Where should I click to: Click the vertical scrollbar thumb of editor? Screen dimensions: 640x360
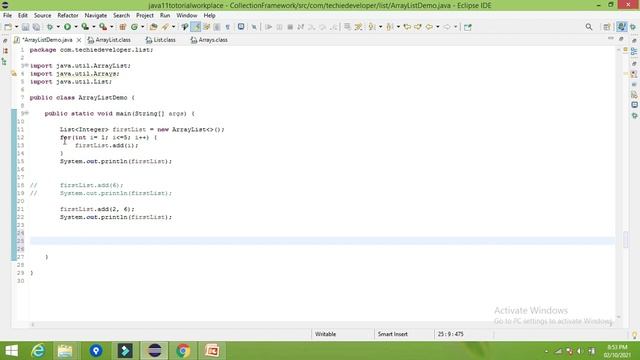click(x=626, y=240)
